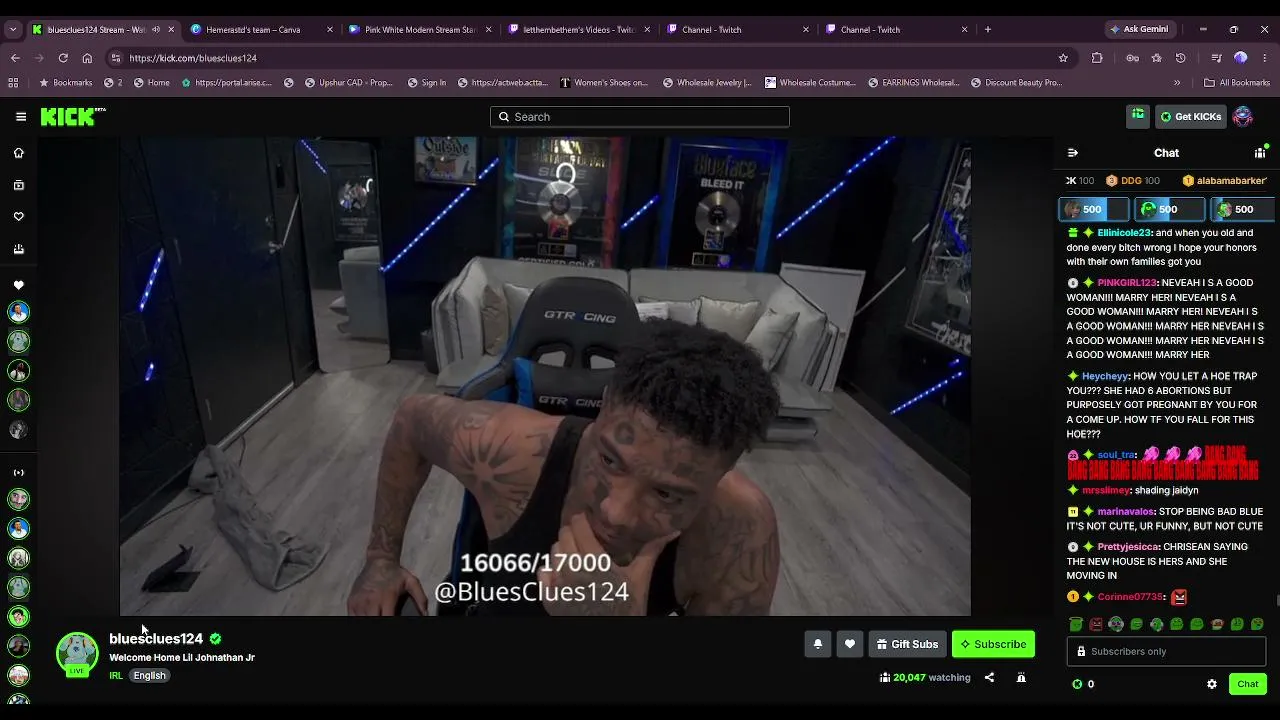Open the Browse icon in the sidebar

(18, 185)
